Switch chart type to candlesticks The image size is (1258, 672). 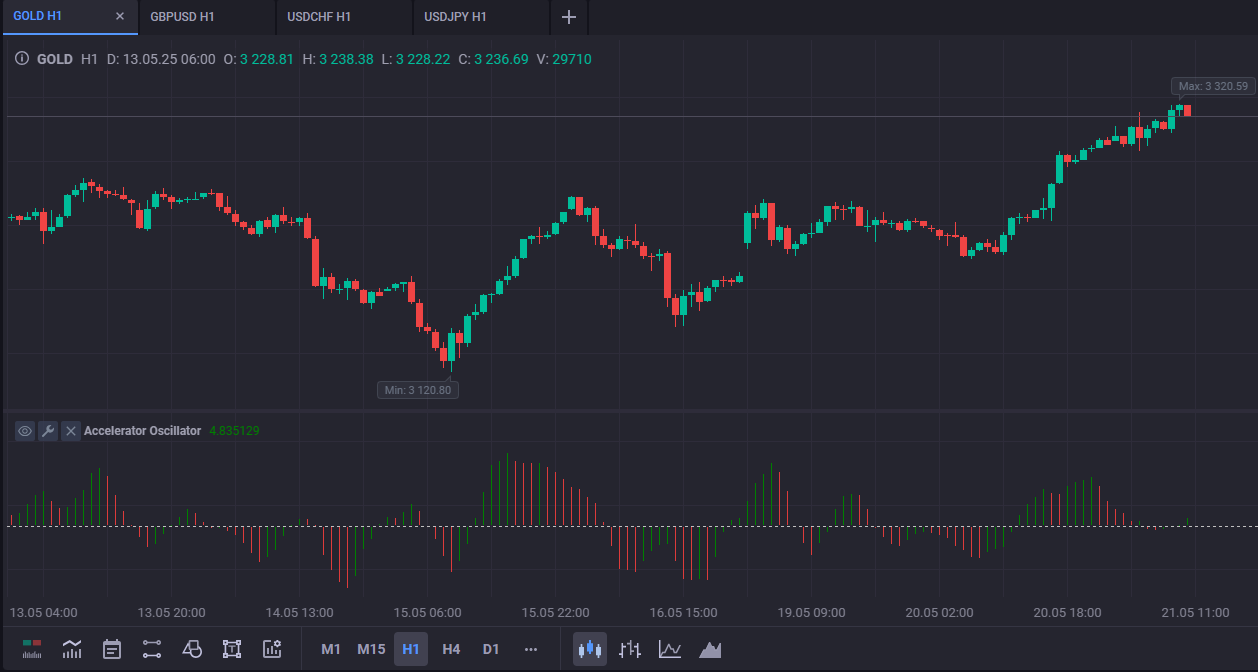[590, 649]
